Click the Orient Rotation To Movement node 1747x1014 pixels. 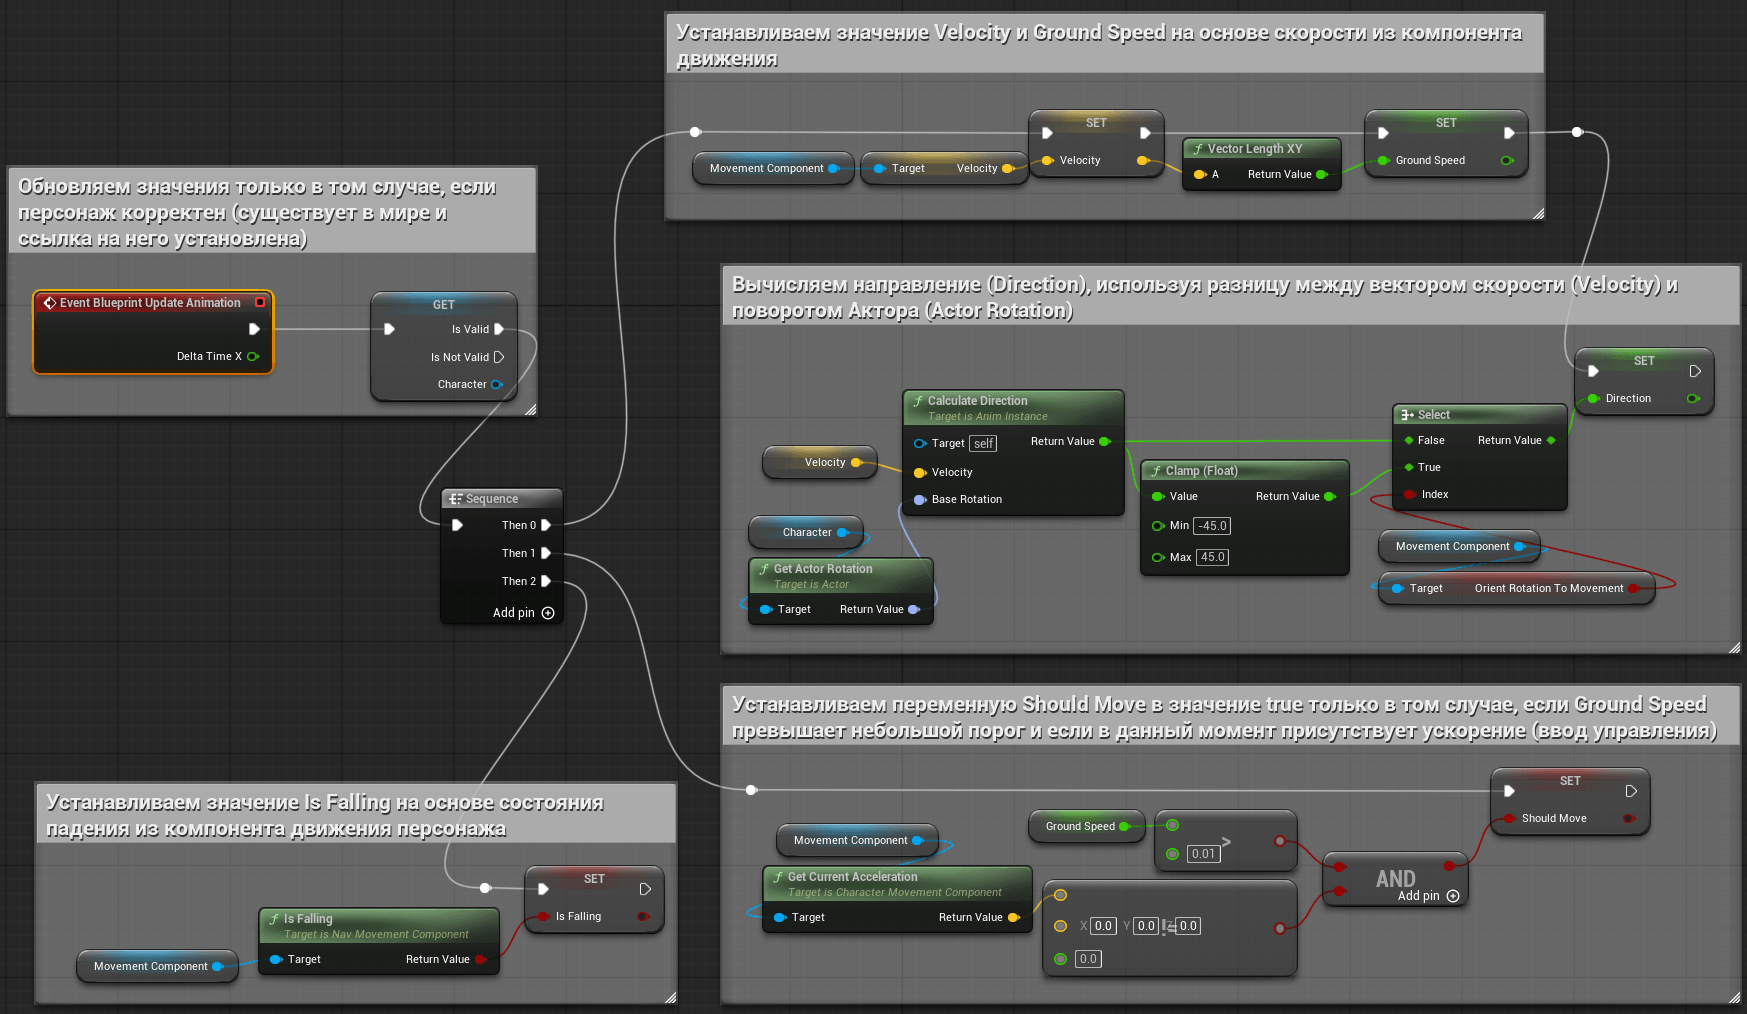tap(1548, 588)
